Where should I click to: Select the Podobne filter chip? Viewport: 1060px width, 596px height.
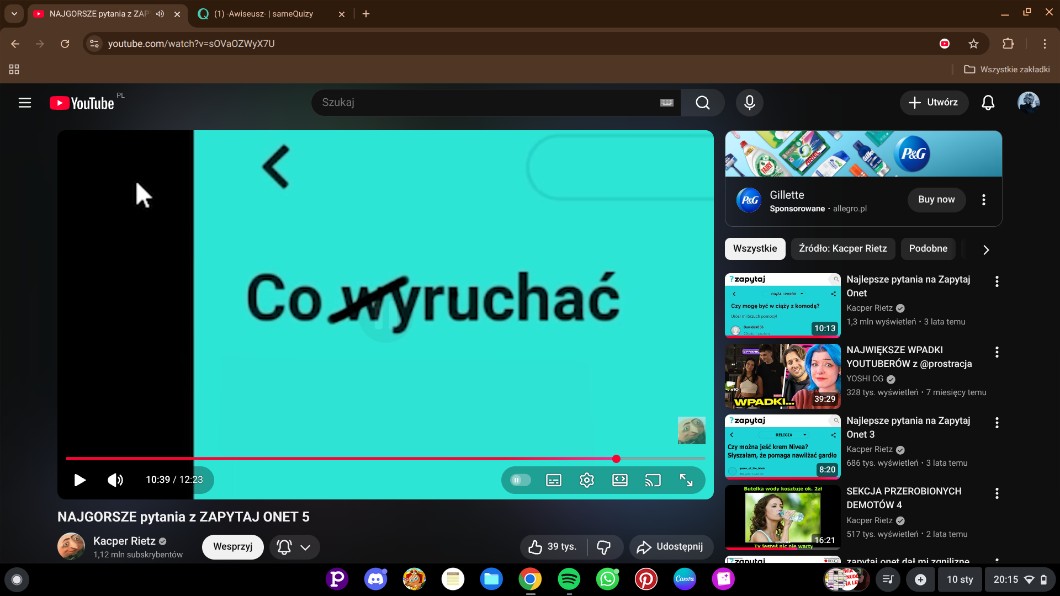928,249
